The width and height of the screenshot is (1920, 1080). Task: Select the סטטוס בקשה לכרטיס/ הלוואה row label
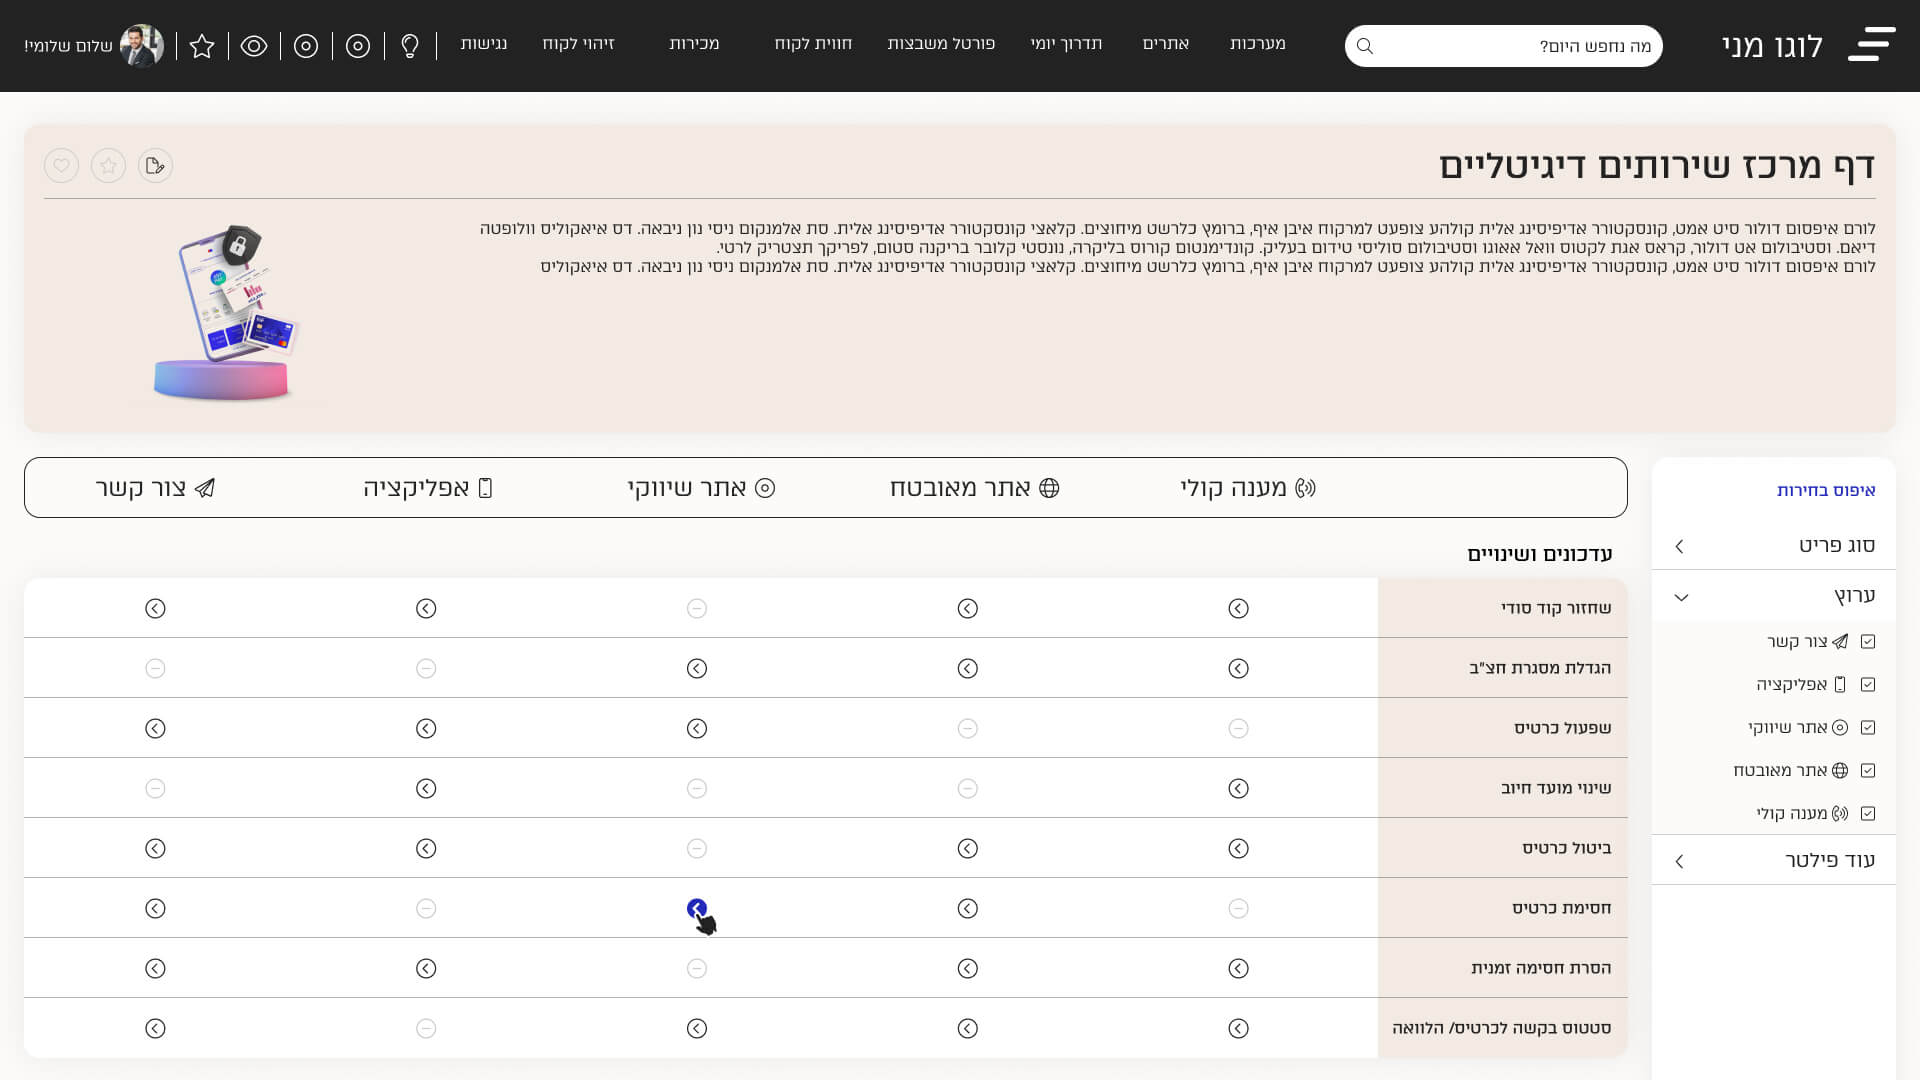click(x=1502, y=1028)
